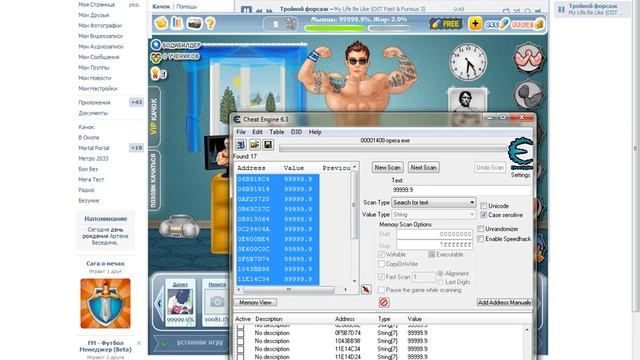Click the open file folder icon in Cheat Engine
This screenshot has width=640, height=360.
pos(255,145)
